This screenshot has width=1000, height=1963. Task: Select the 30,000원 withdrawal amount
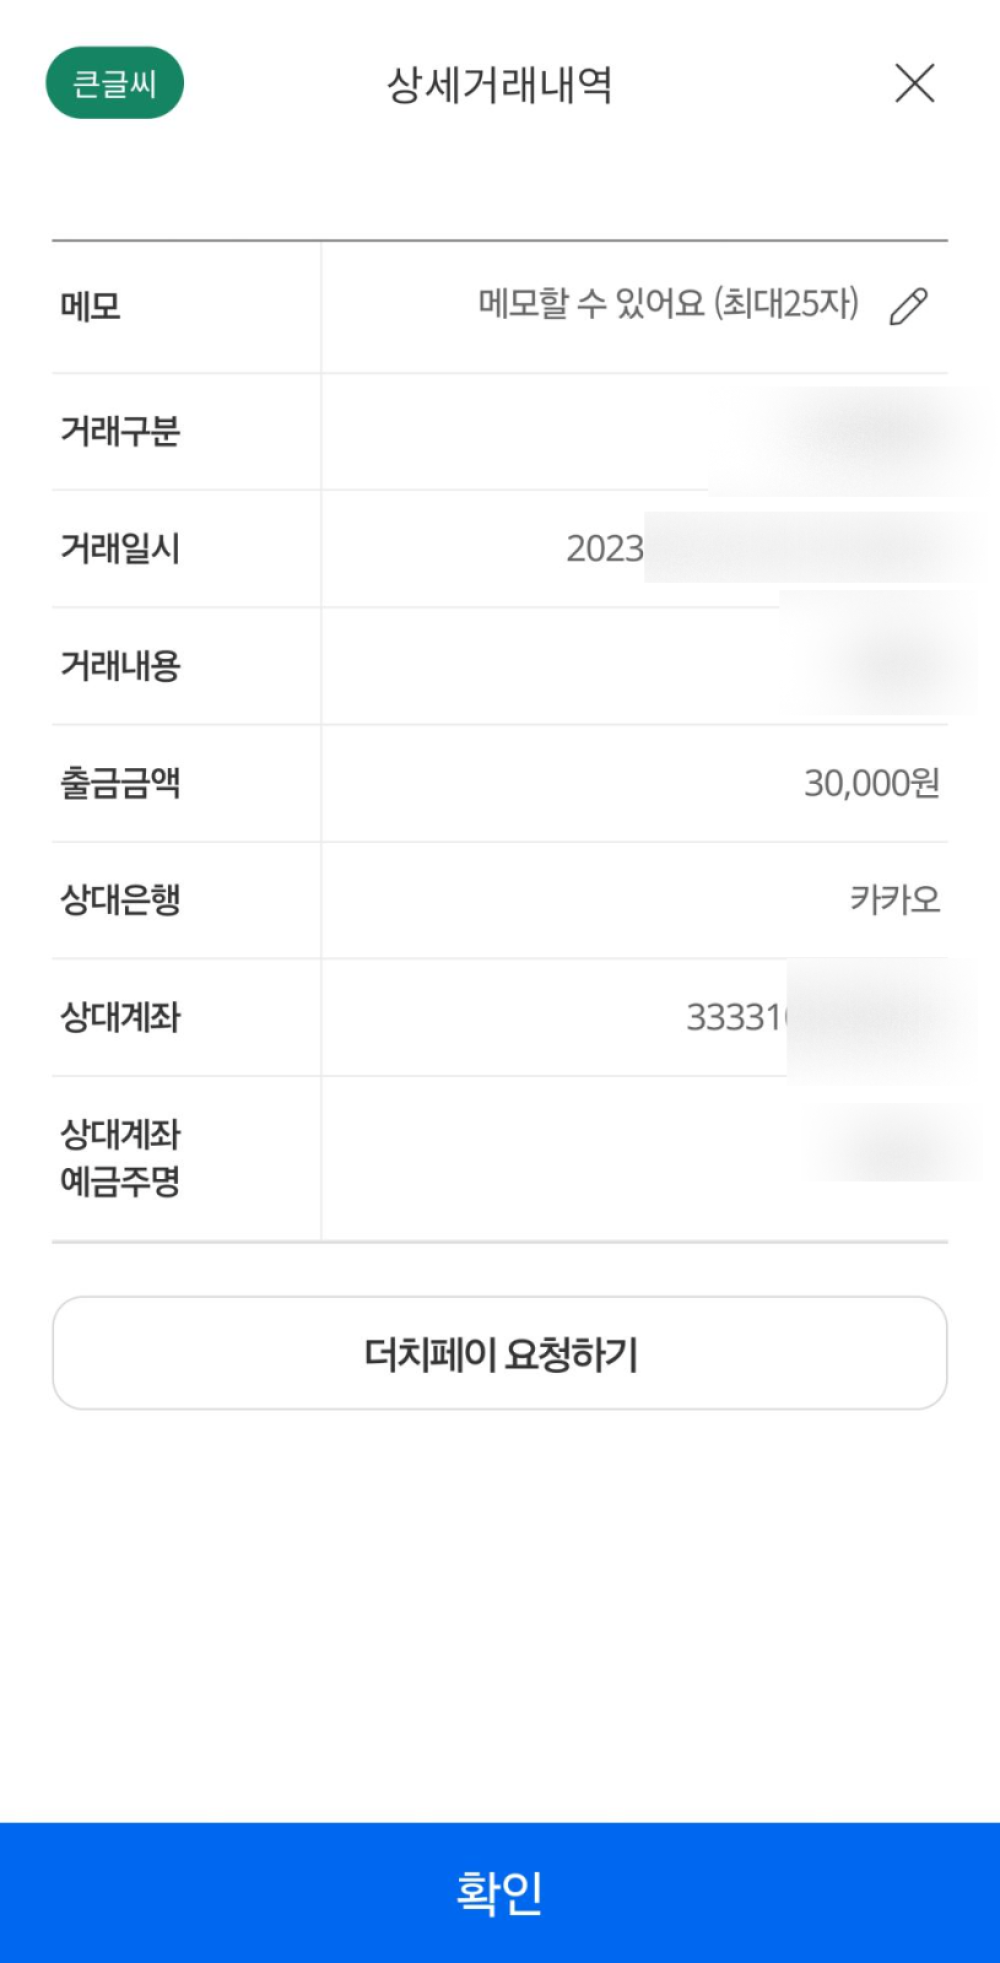(x=871, y=784)
